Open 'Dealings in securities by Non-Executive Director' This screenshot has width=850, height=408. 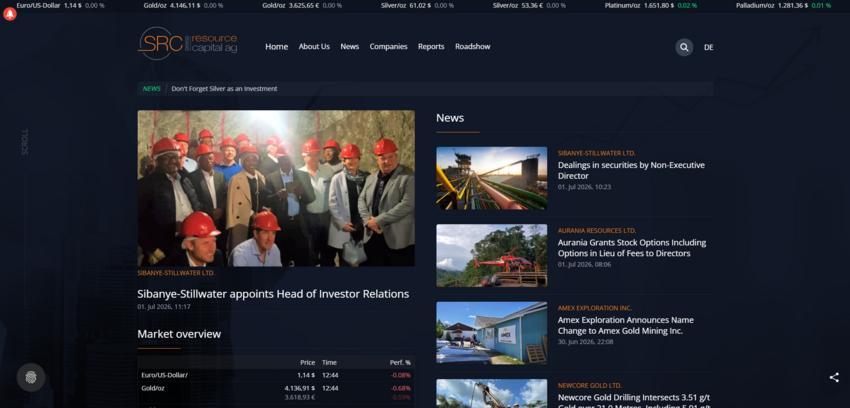631,170
